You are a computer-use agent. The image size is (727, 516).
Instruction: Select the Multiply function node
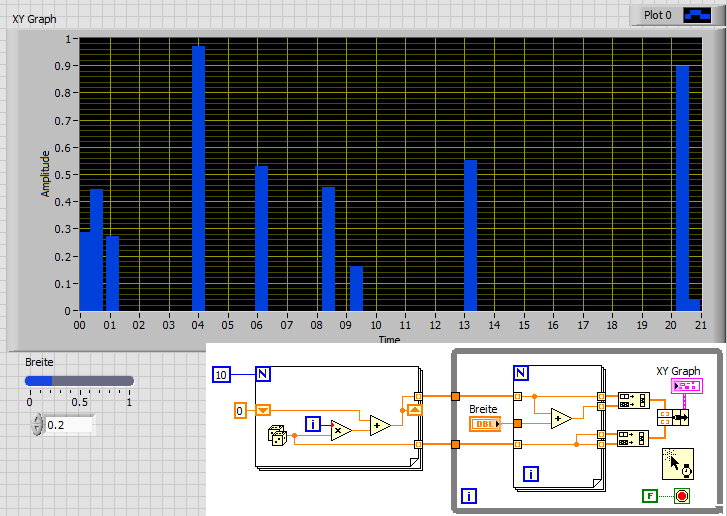point(341,431)
